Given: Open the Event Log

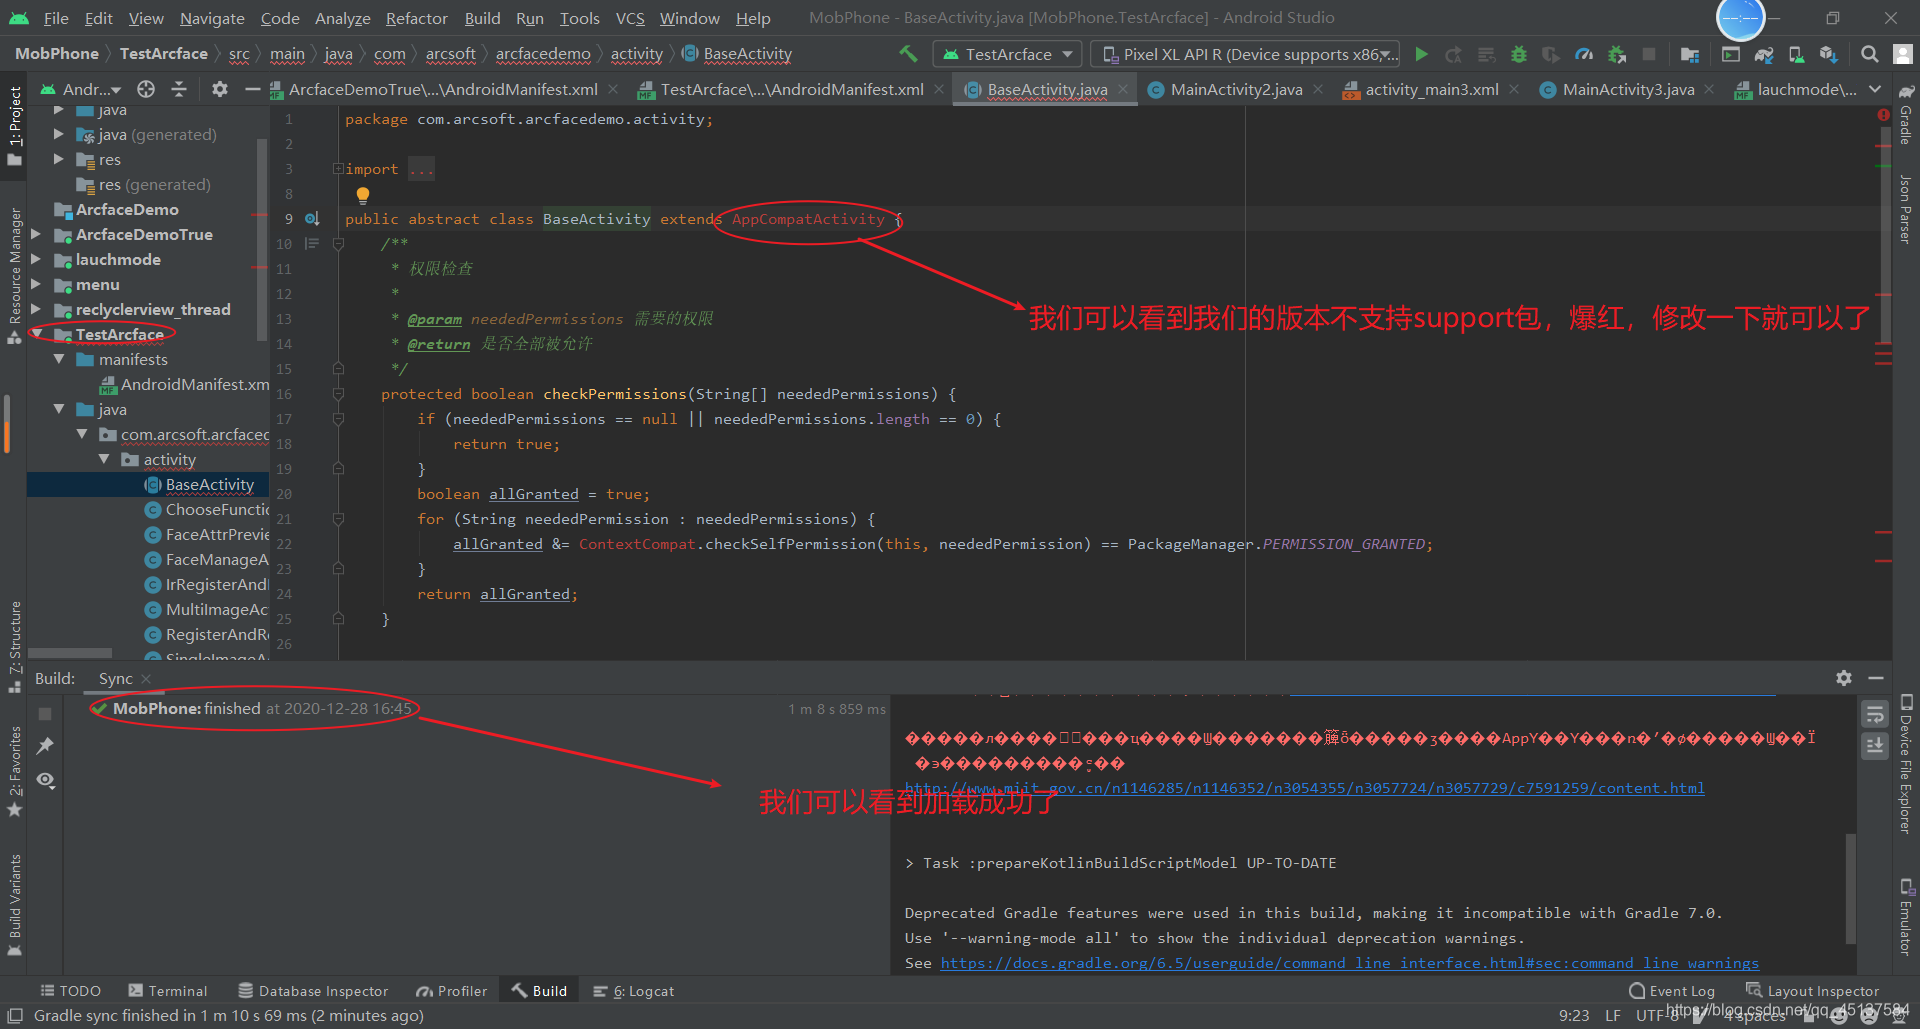Looking at the screenshot, I should click(1672, 991).
